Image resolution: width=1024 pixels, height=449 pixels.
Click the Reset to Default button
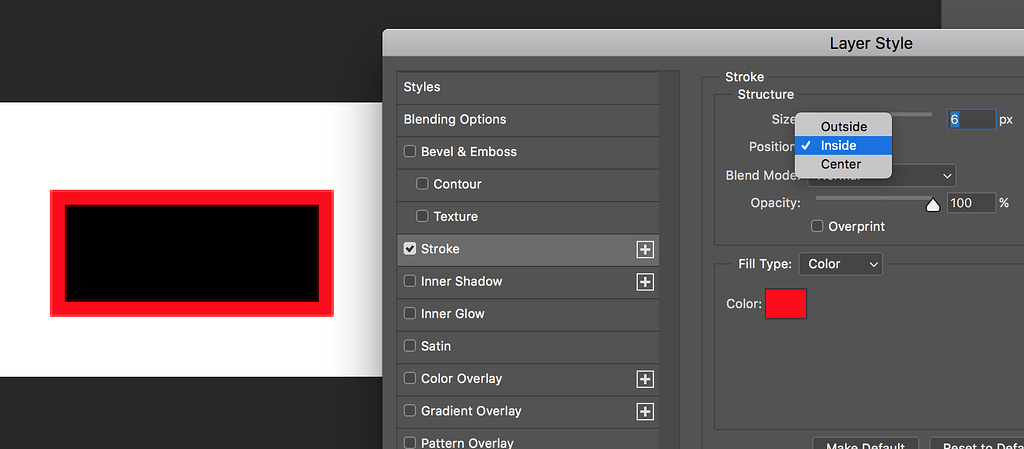[x=977, y=444]
